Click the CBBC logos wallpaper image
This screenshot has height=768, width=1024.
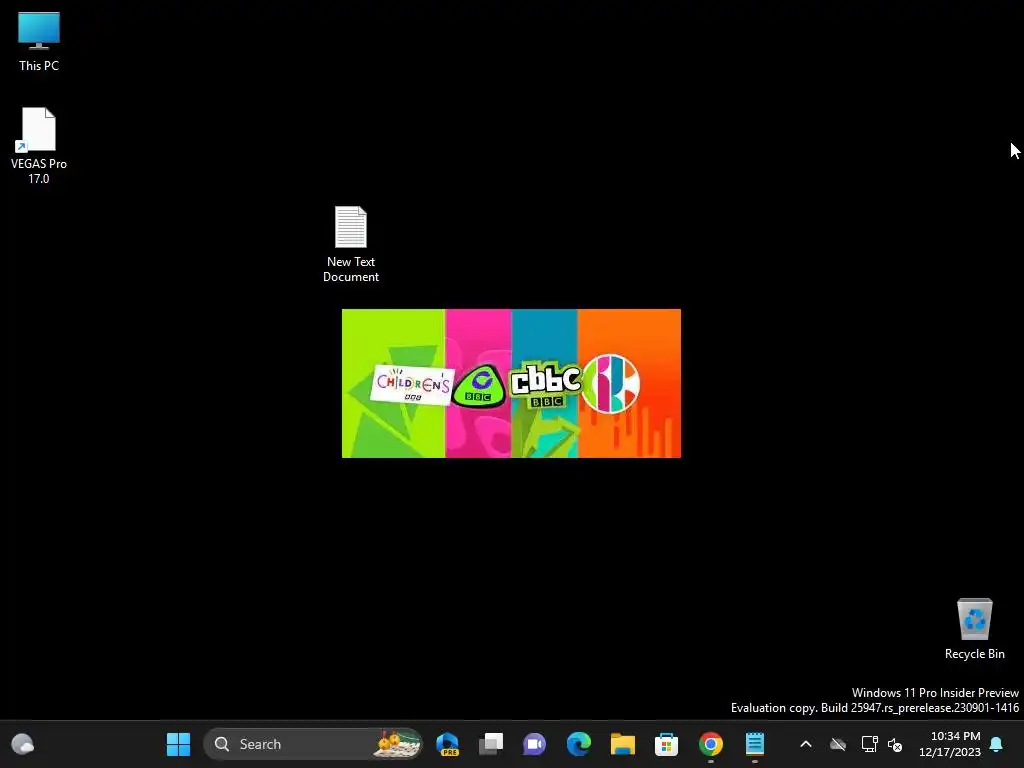coord(511,383)
